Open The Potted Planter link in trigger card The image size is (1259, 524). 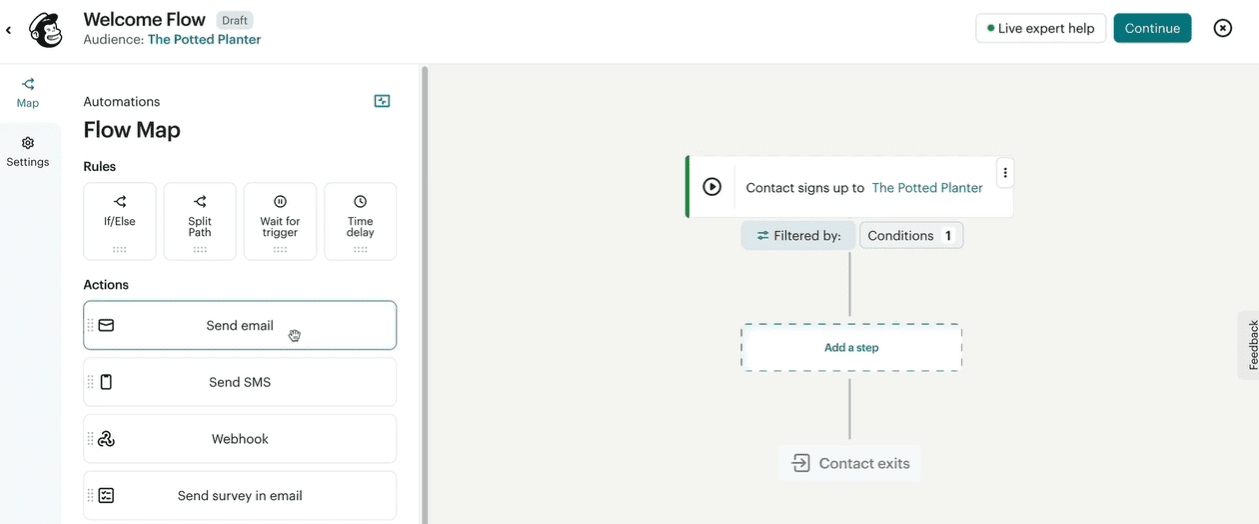(927, 188)
